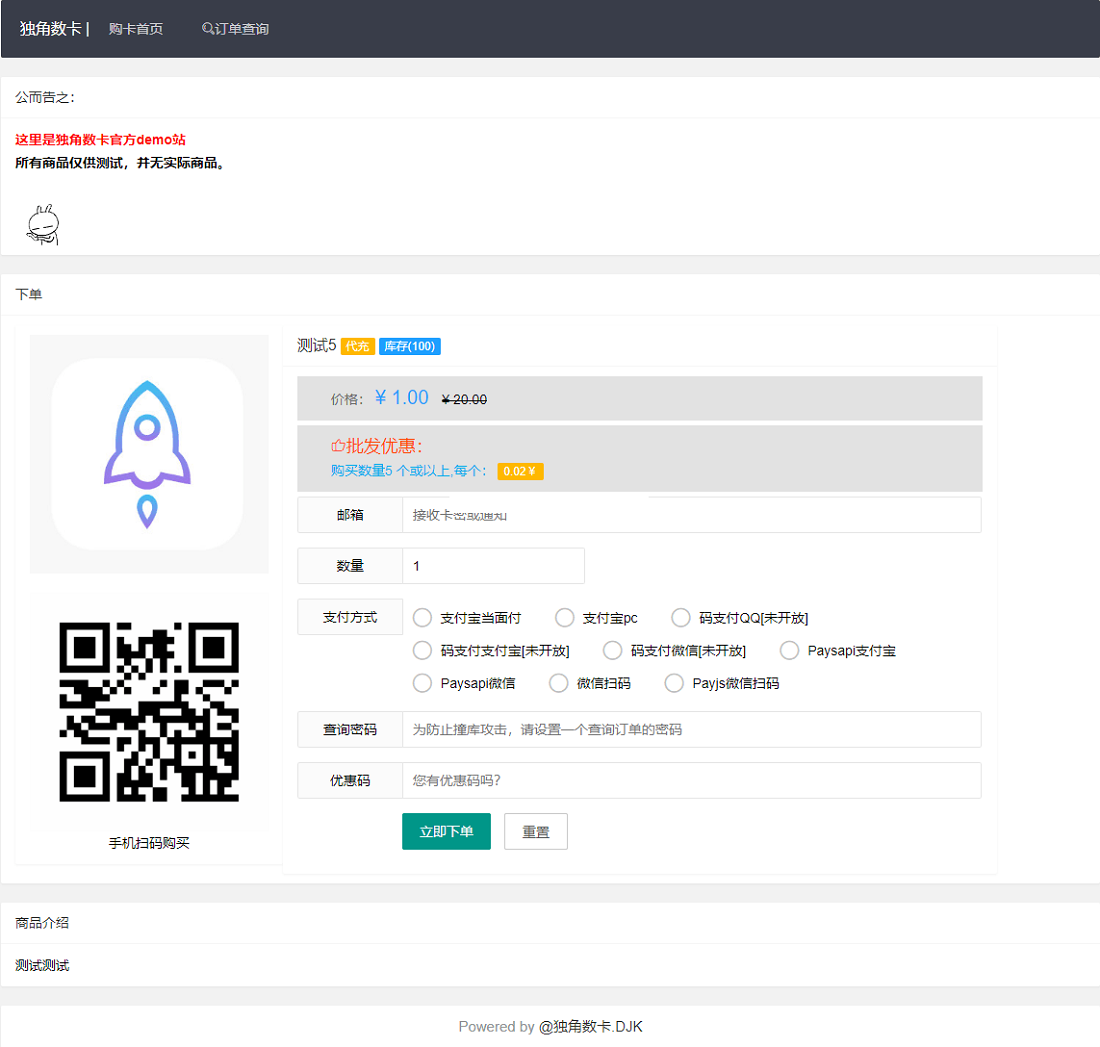Click the rabbit emoticon in the announcement area
1100x1047 pixels.
tap(42, 223)
